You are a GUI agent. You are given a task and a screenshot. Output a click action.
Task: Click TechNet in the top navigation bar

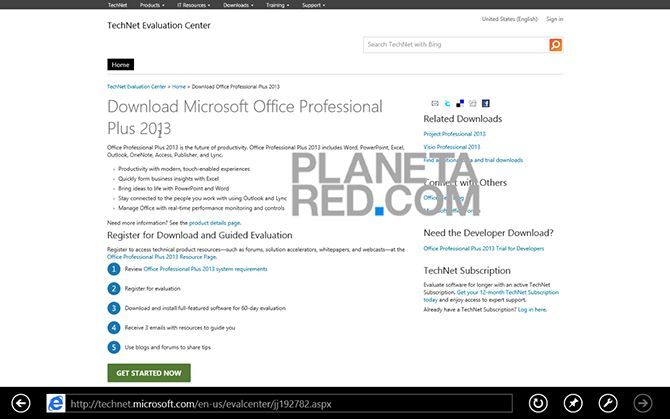tap(117, 5)
